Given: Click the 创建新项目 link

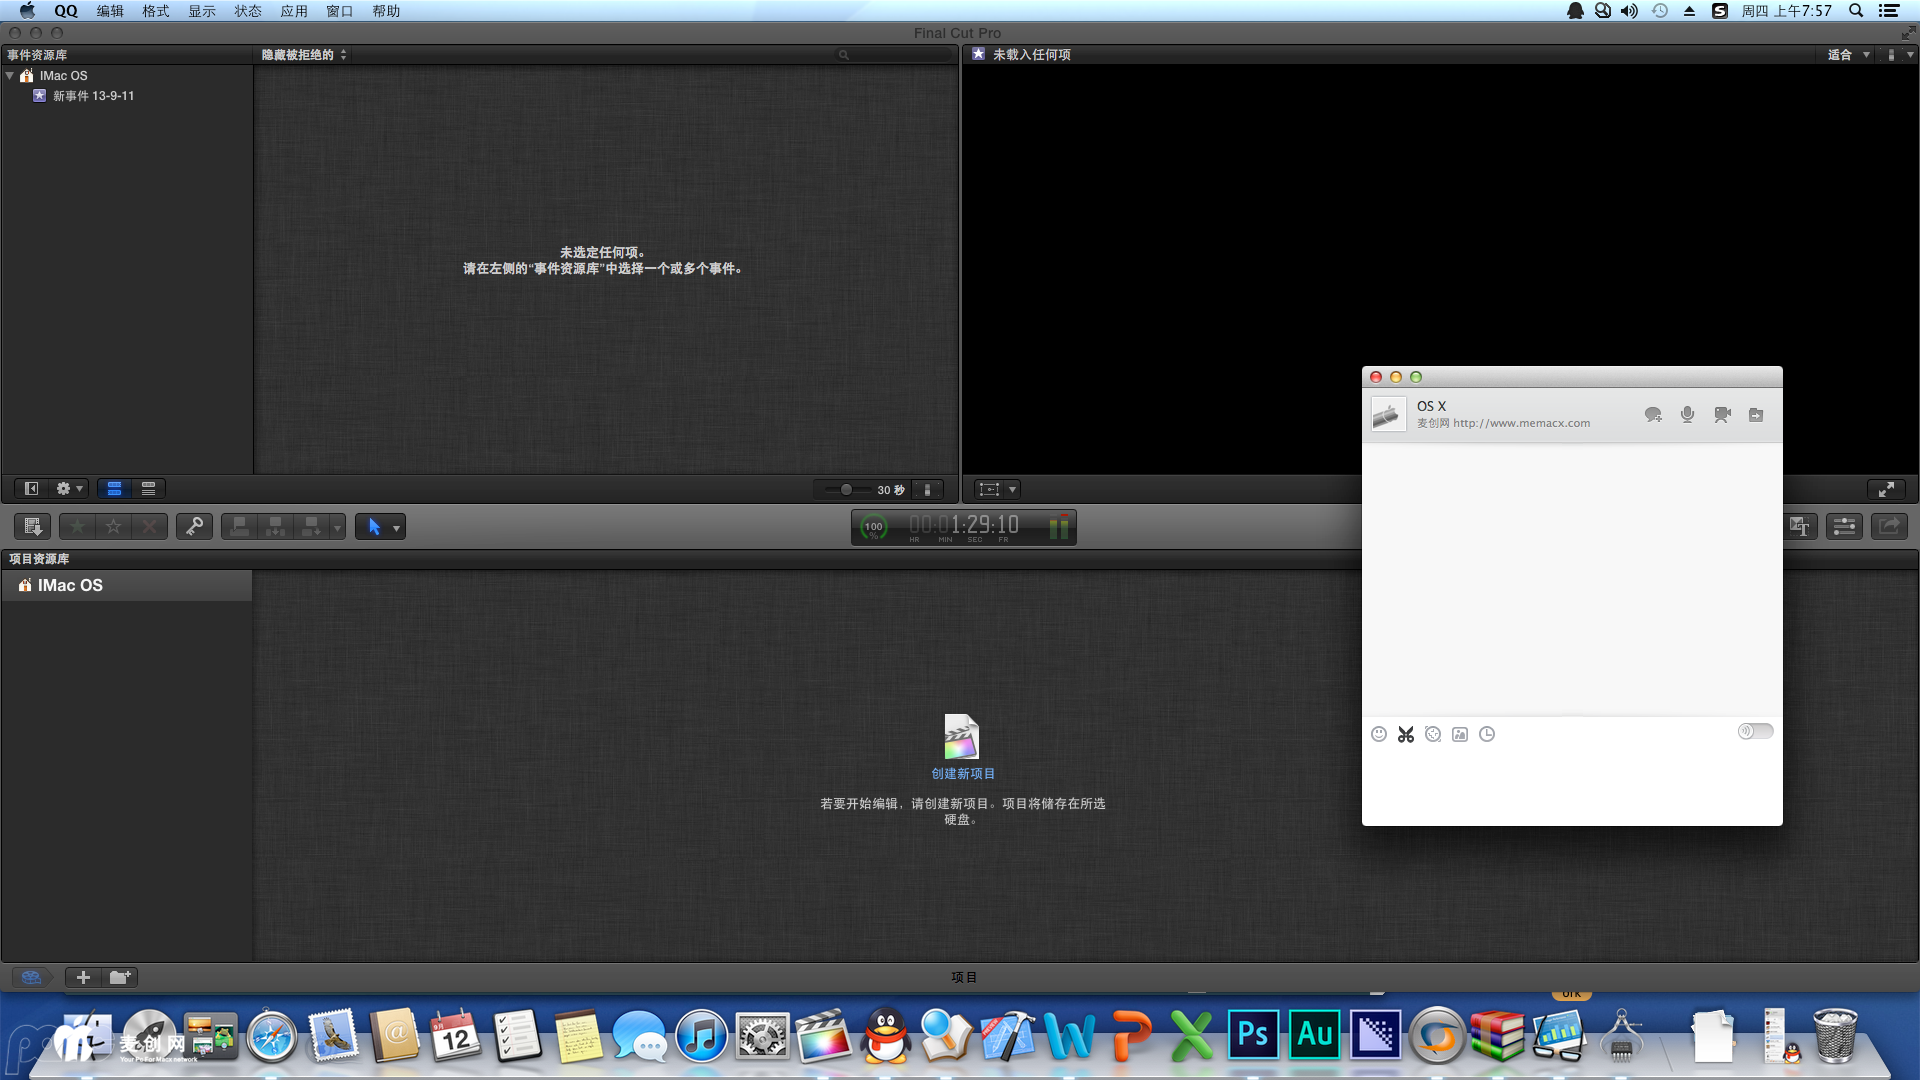Looking at the screenshot, I should (x=963, y=774).
